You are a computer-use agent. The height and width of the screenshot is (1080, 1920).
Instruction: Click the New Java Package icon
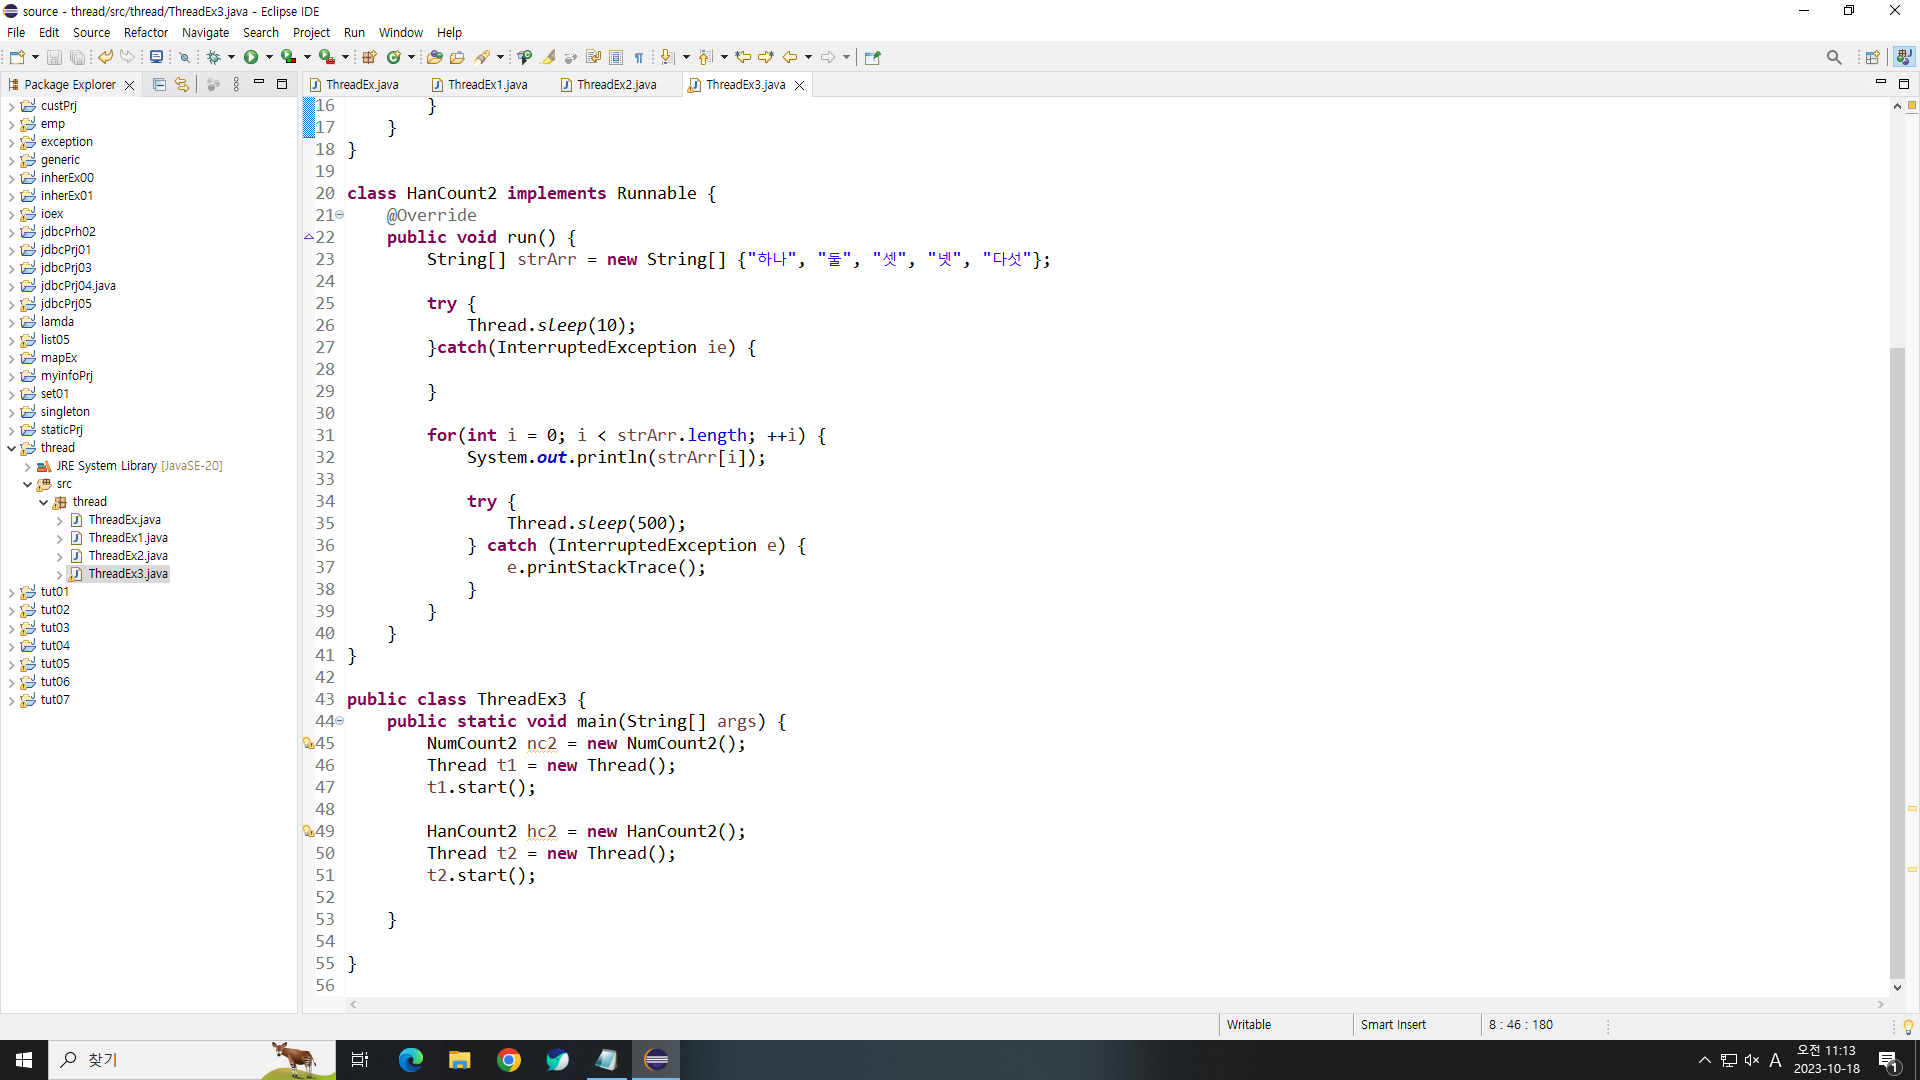[369, 57]
